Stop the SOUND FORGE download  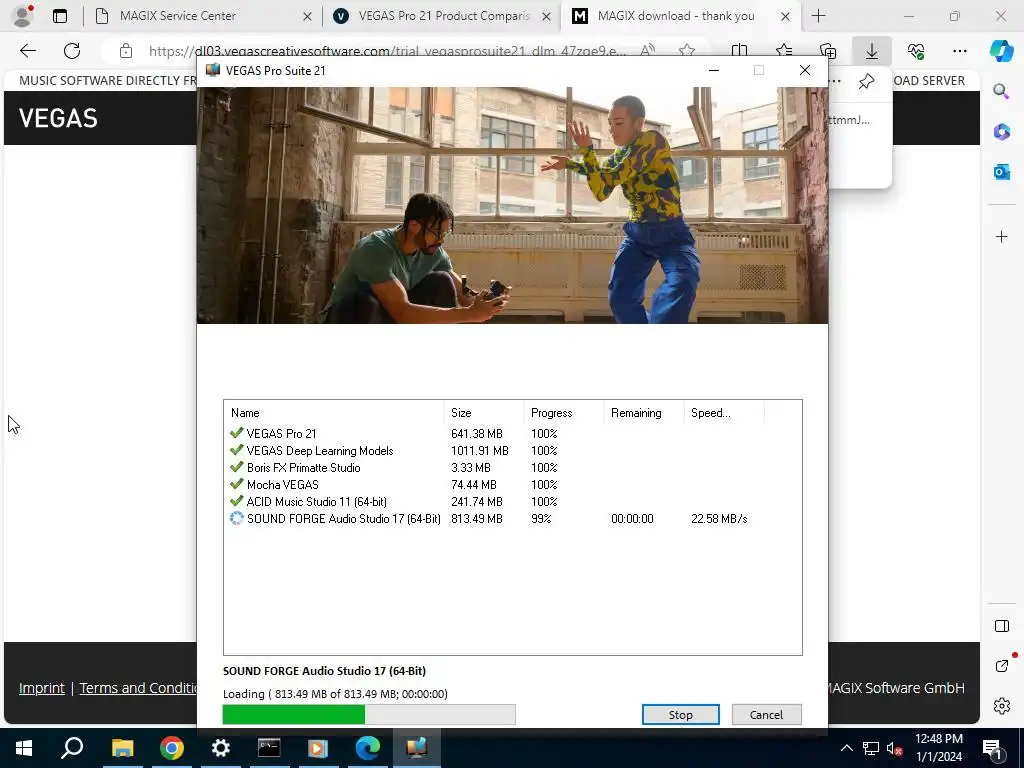(x=680, y=714)
